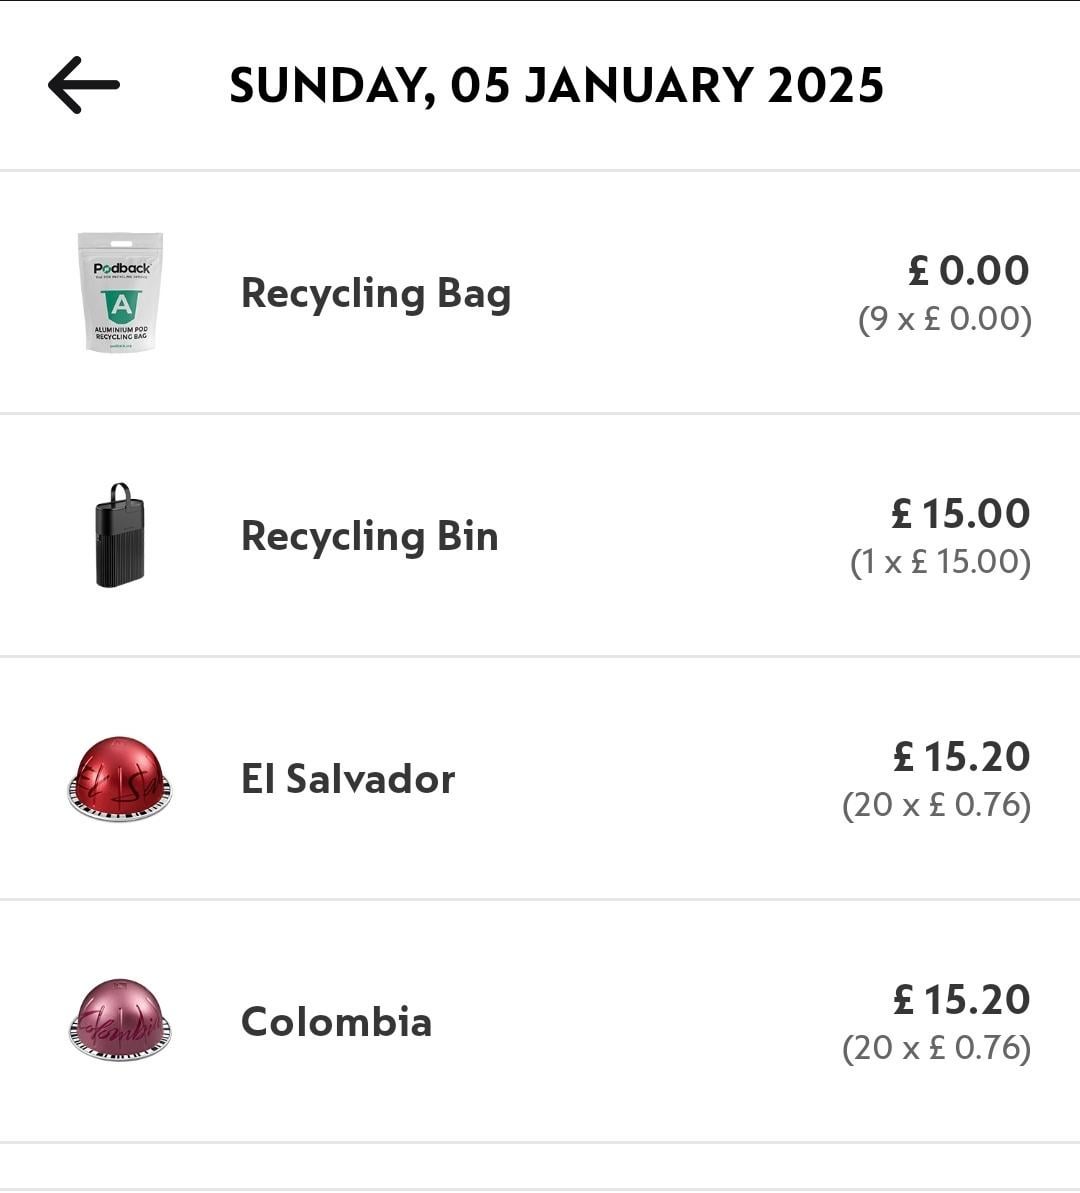Go back using the left arrow
The image size is (1080, 1193).
click(x=84, y=85)
